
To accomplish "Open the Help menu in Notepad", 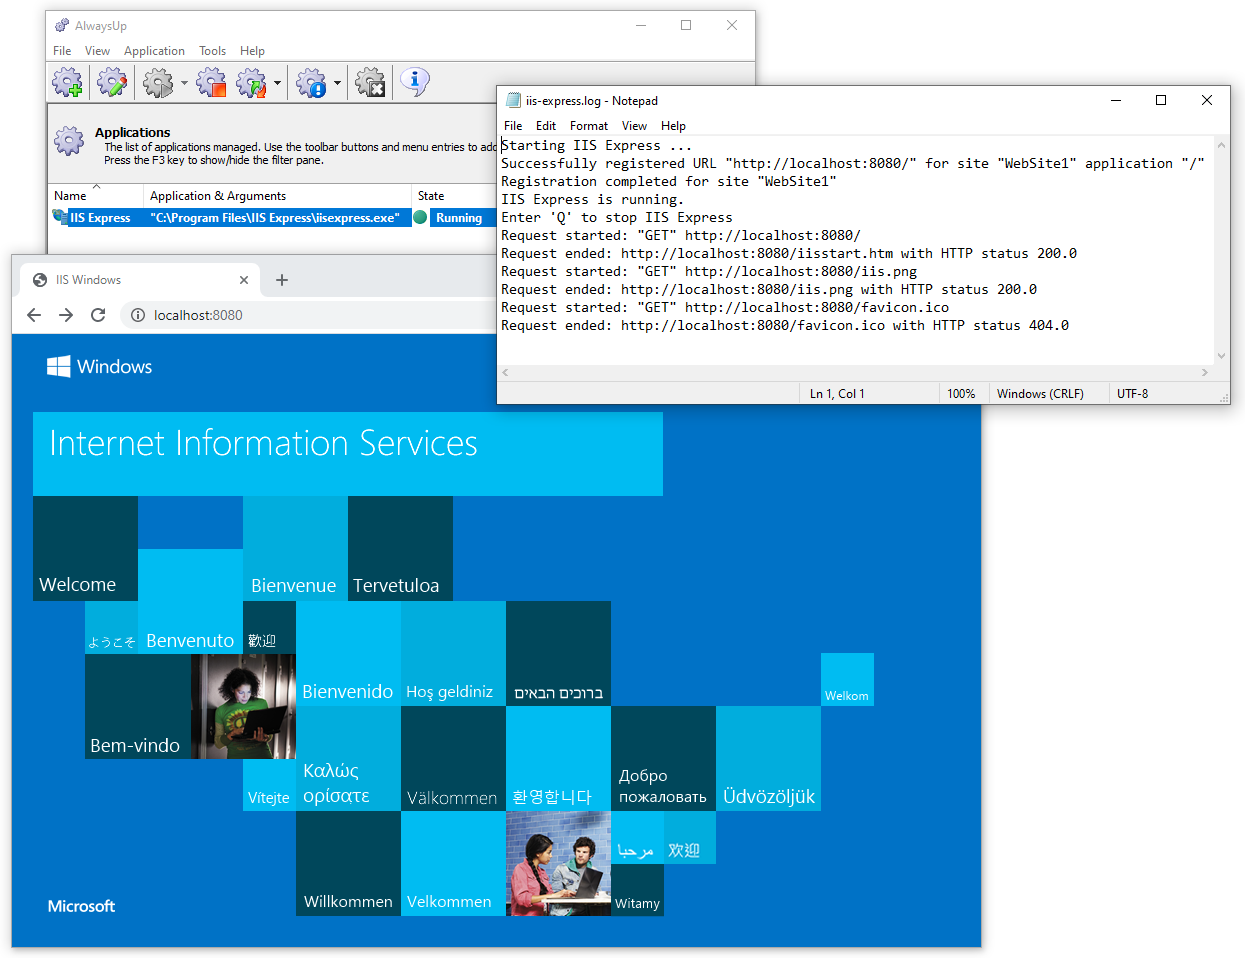I will pyautogui.click(x=673, y=126).
